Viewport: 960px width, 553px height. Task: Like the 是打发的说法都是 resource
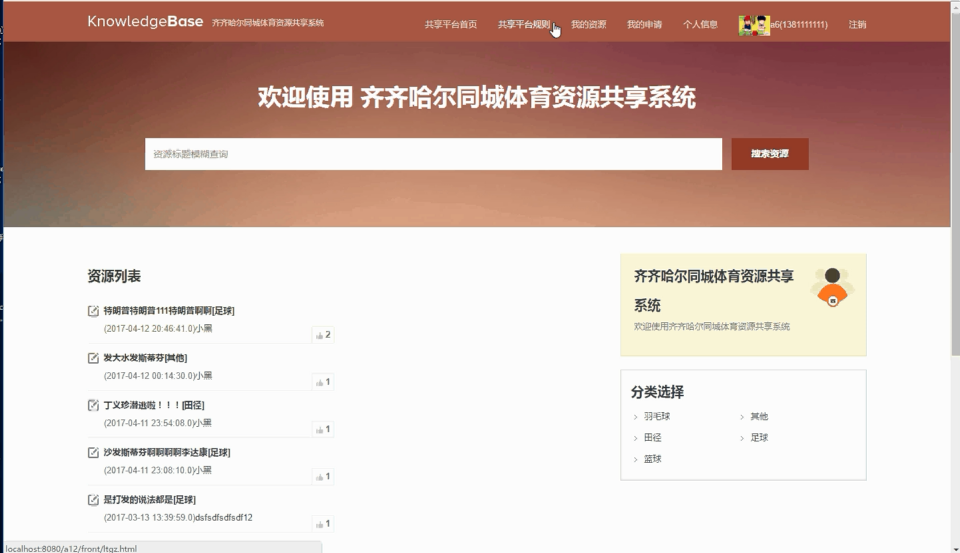(x=323, y=524)
